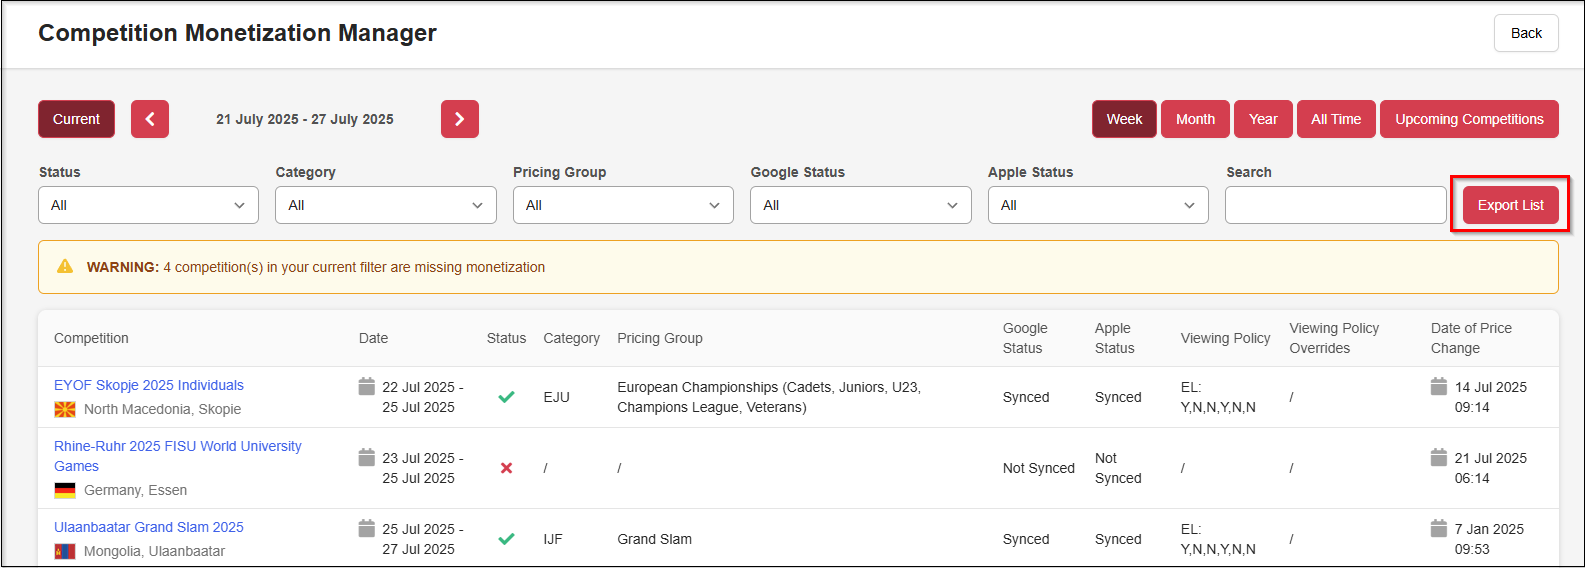Open the Status filter dropdown

point(148,205)
